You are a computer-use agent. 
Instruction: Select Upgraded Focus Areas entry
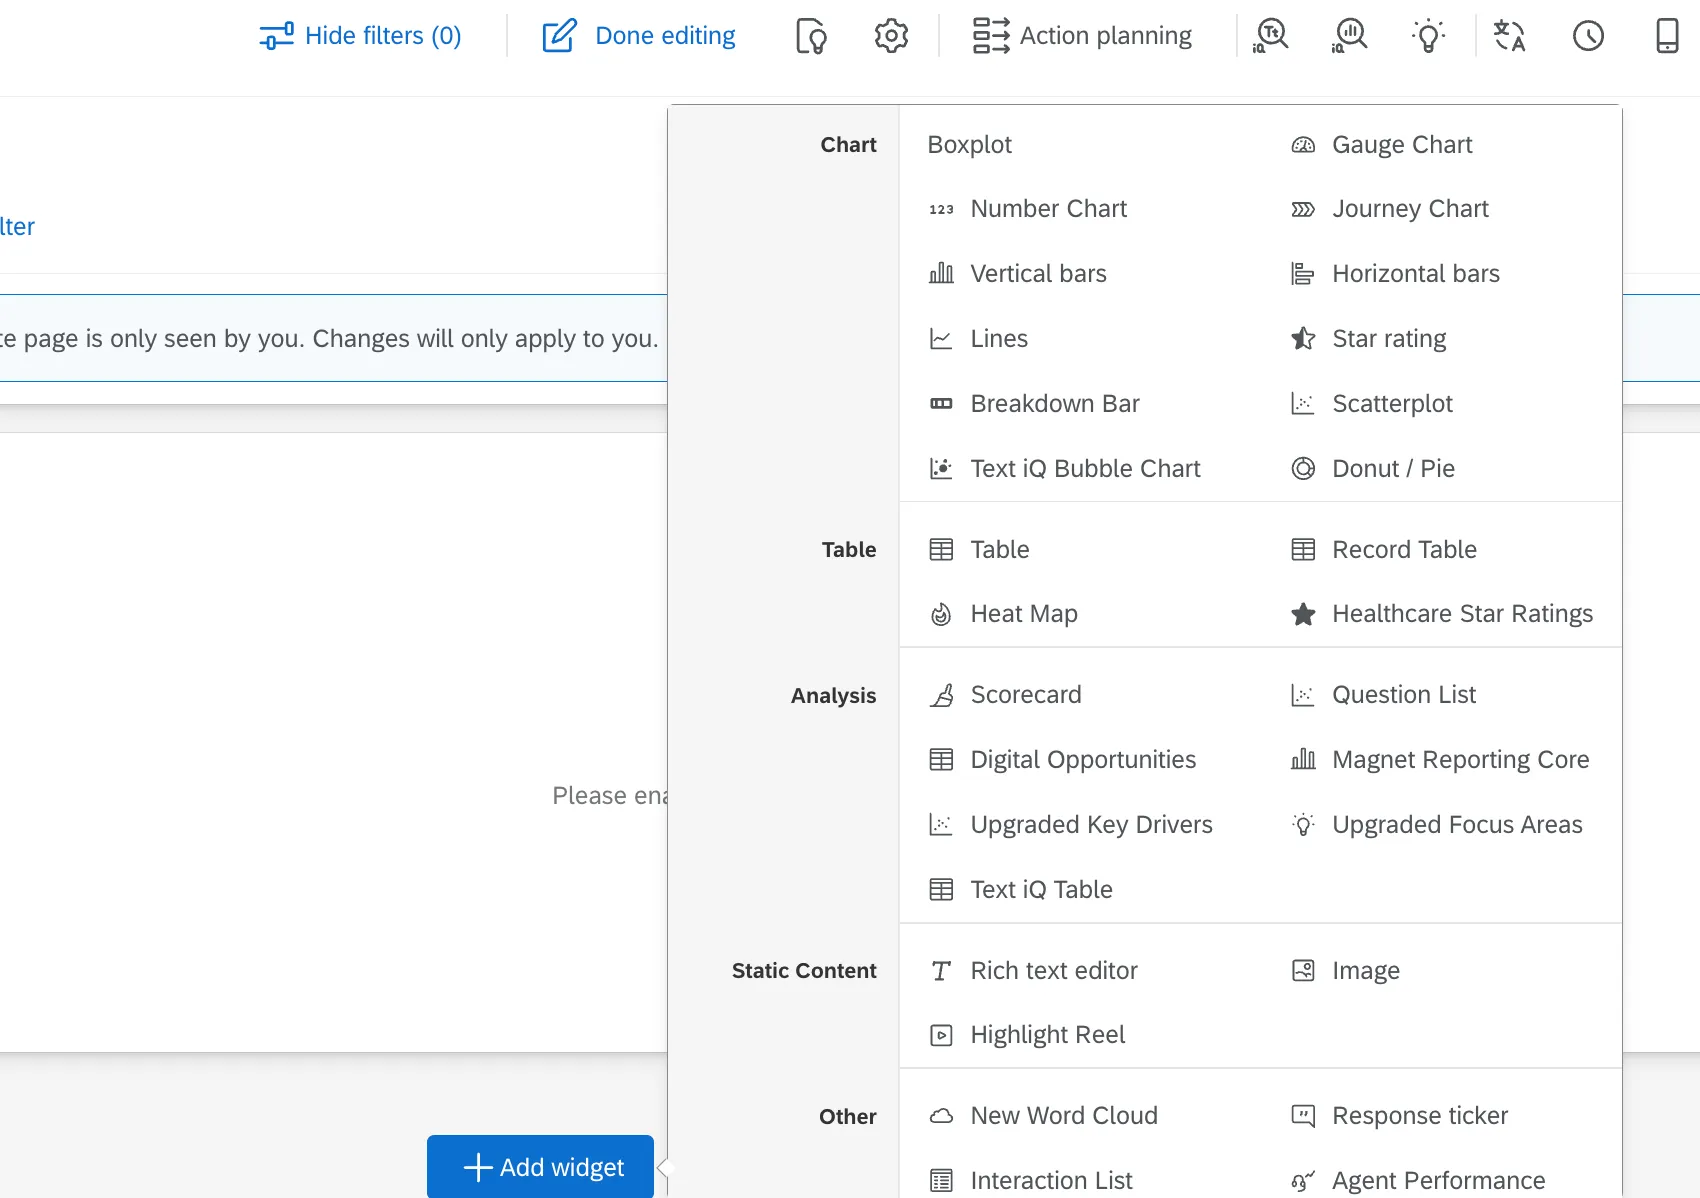1437,825
